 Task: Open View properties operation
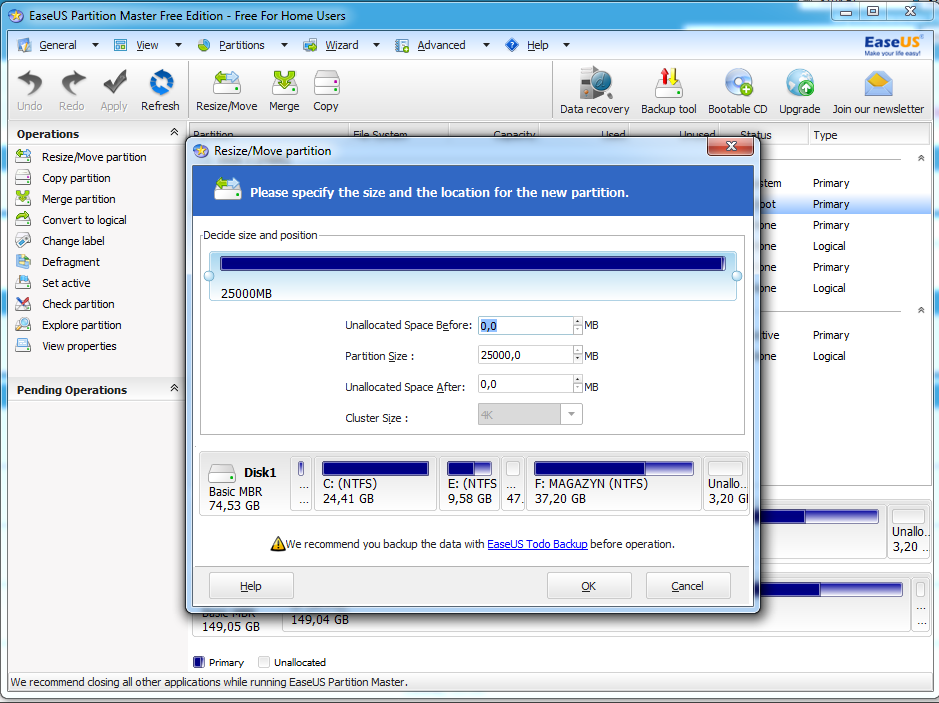[x=79, y=346]
